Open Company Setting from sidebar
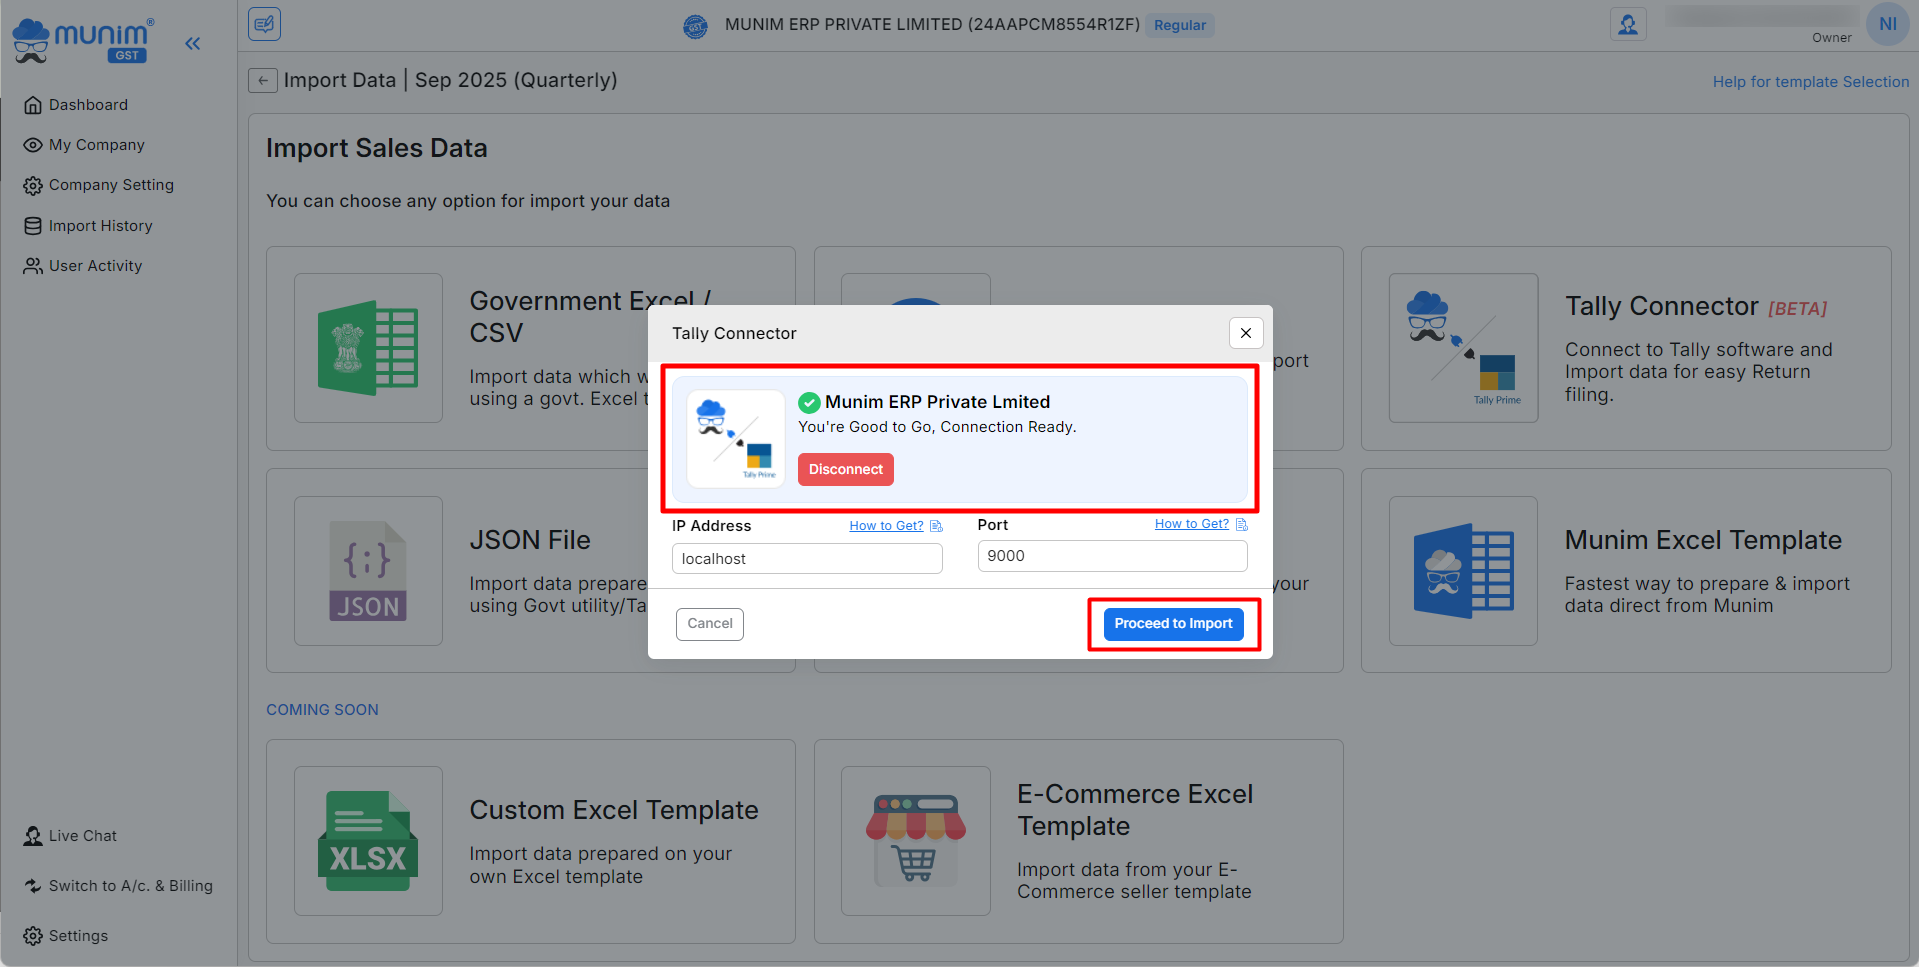 pyautogui.click(x=111, y=185)
